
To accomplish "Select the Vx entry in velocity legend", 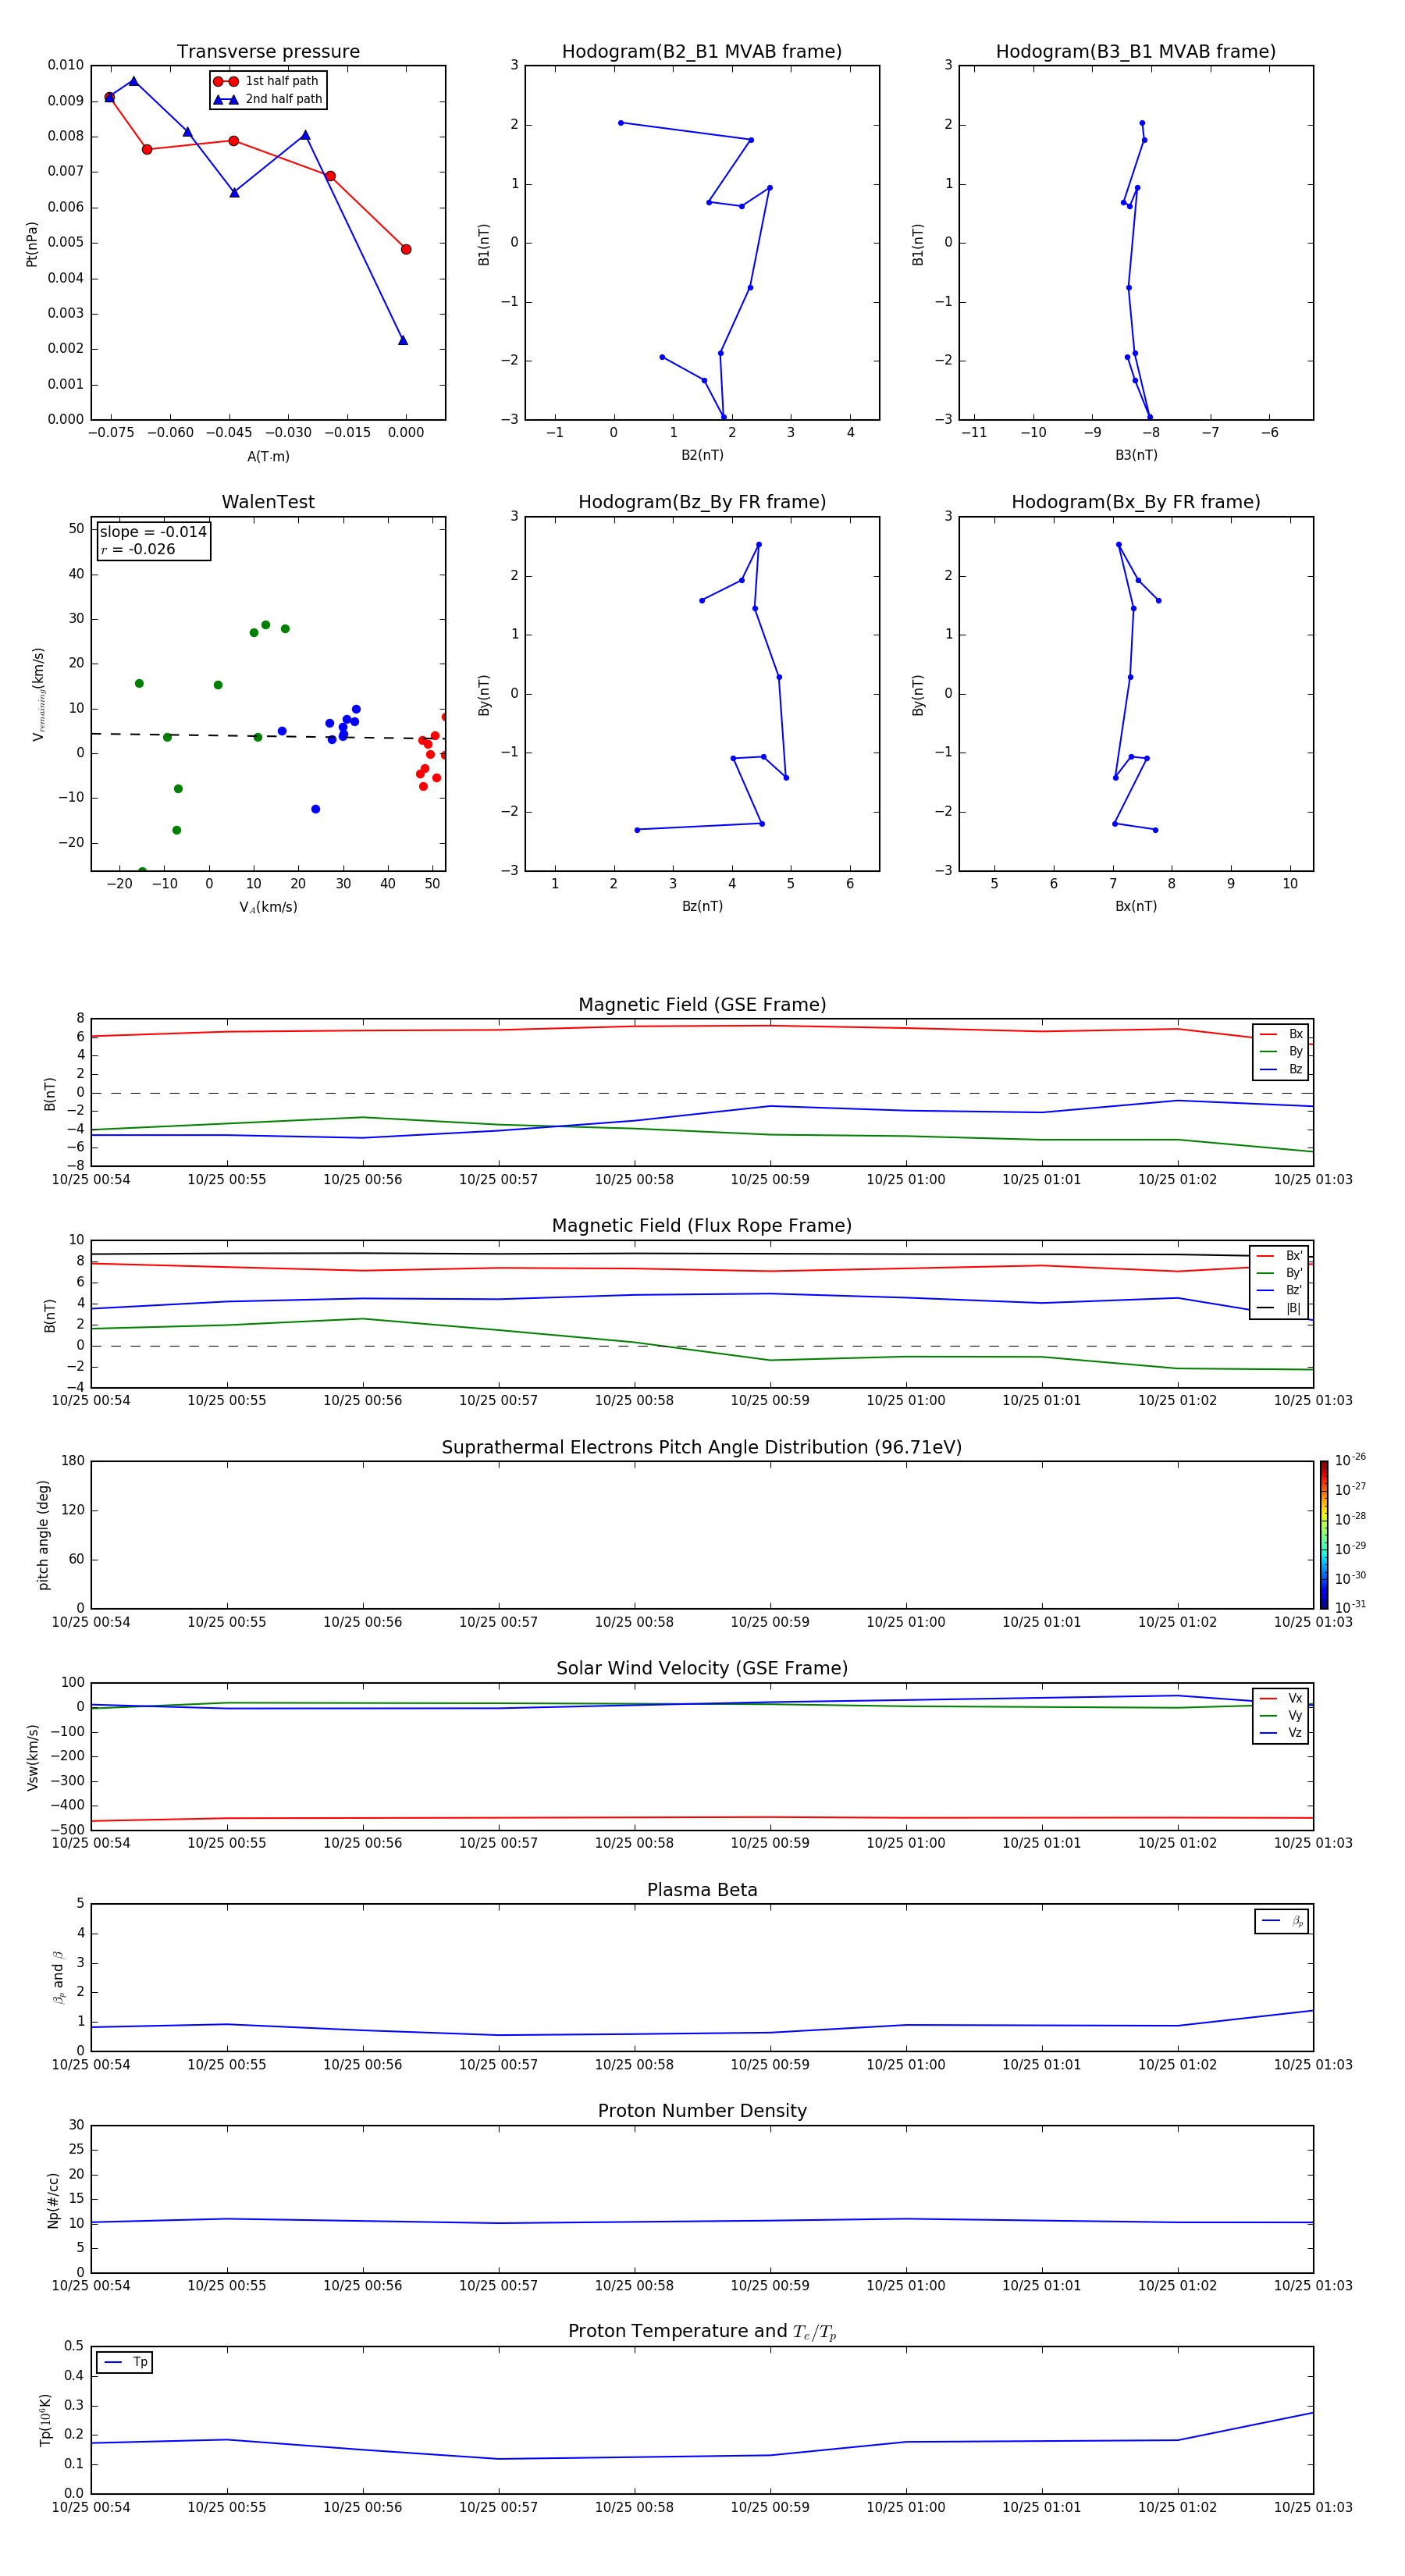I will click(1281, 1698).
